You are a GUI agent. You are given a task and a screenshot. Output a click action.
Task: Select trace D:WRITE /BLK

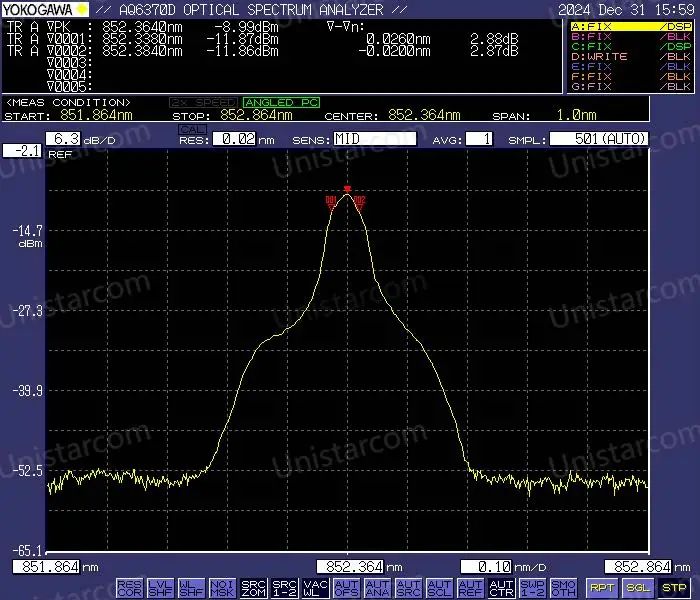(631, 57)
